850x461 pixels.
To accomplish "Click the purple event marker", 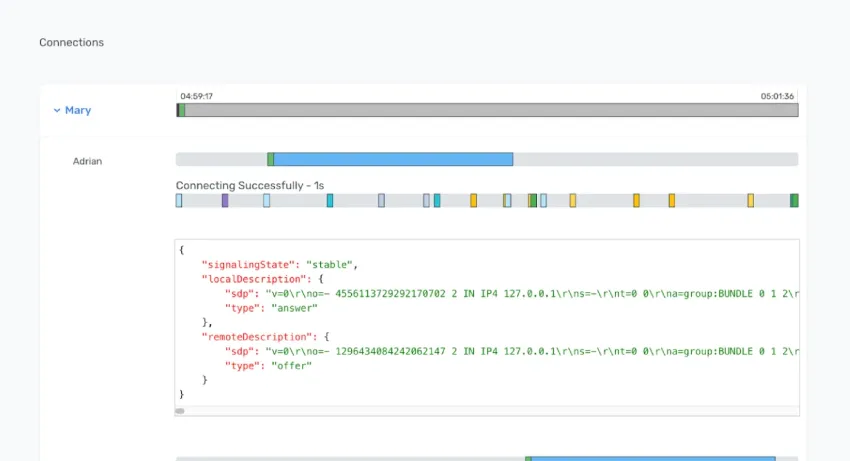I will click(225, 201).
